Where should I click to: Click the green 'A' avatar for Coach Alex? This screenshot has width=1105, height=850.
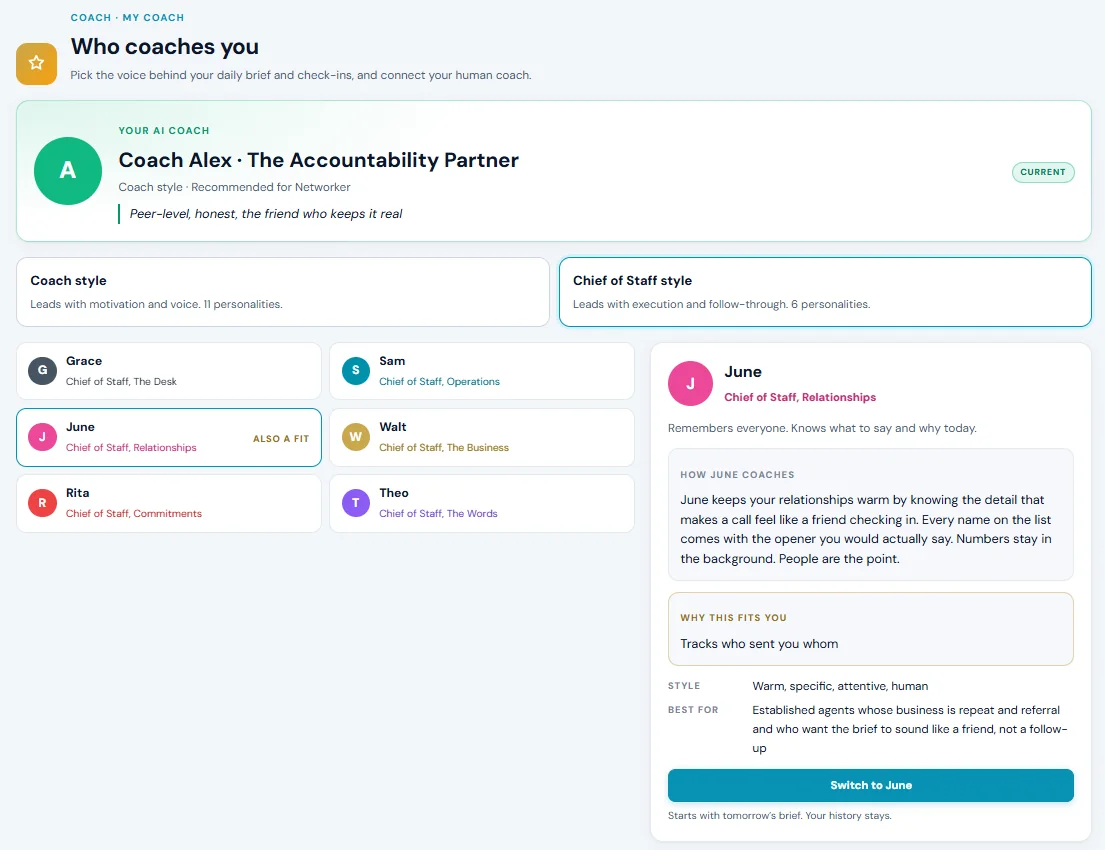(x=68, y=171)
